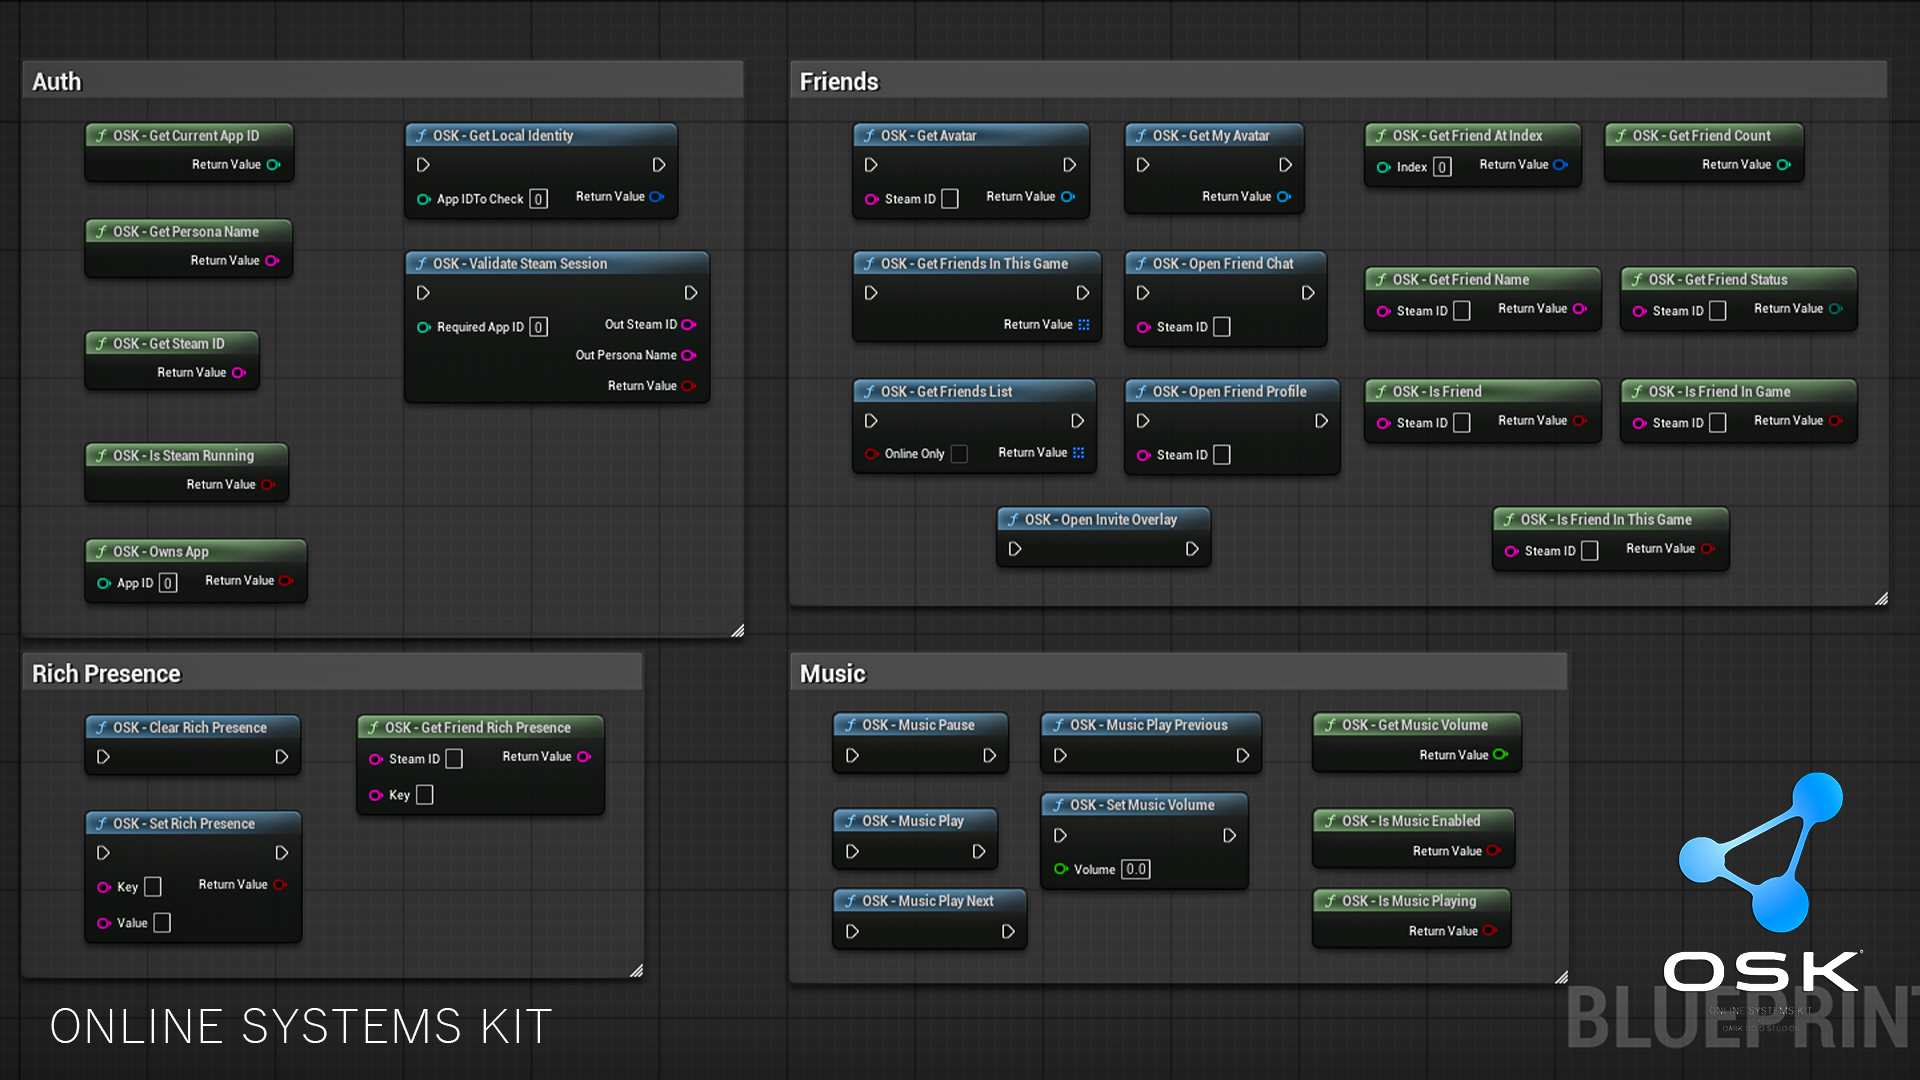This screenshot has height=1080, width=1920.
Task: Click exec pin on OSK - Open Invite Overlay
Action: [1015, 549]
